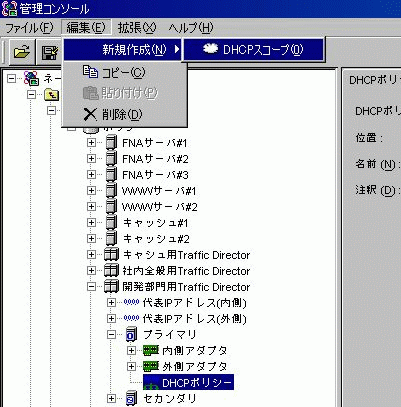Expand FNAサーバ#3 node
Screen dimensions: 401x407
[x=91, y=175]
